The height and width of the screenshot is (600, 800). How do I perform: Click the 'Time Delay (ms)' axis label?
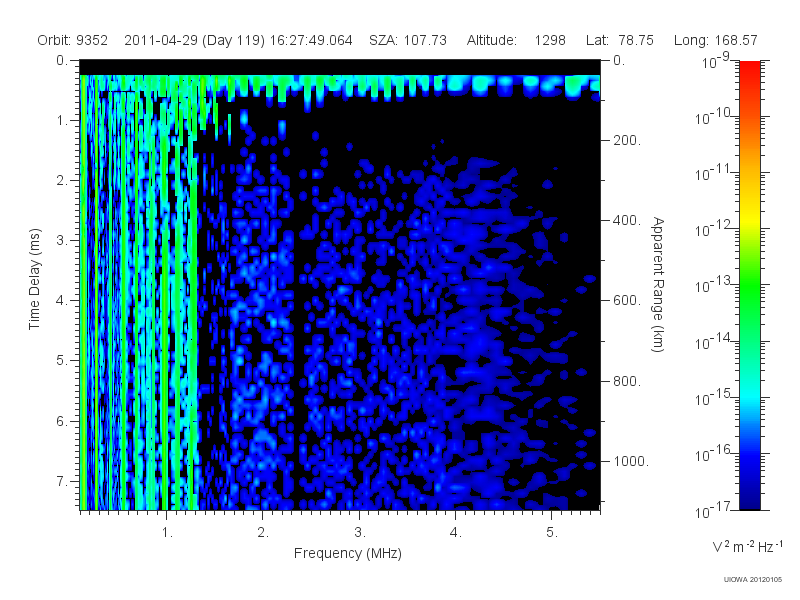[34, 279]
